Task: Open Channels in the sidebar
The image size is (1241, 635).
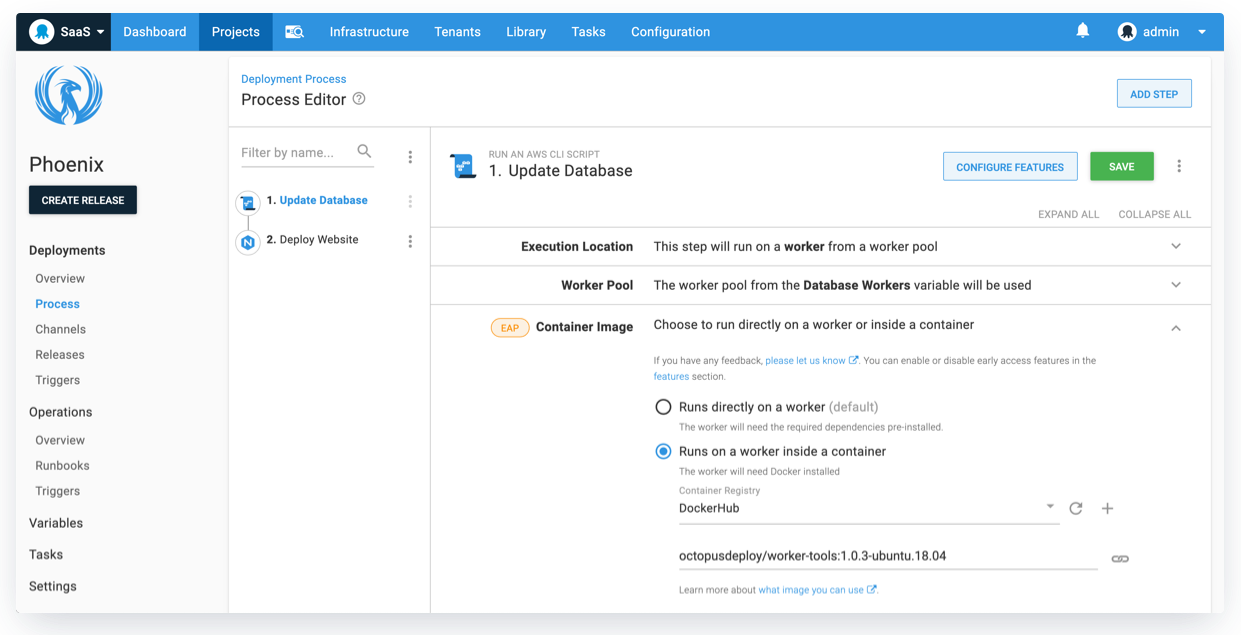Action: pos(61,329)
